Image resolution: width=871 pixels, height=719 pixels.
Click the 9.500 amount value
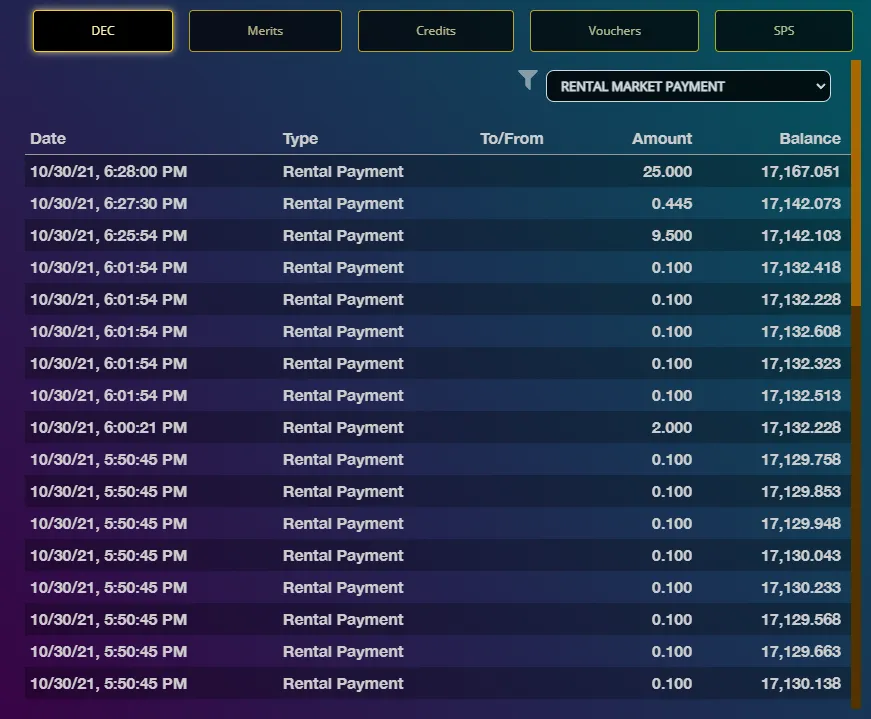tap(672, 236)
